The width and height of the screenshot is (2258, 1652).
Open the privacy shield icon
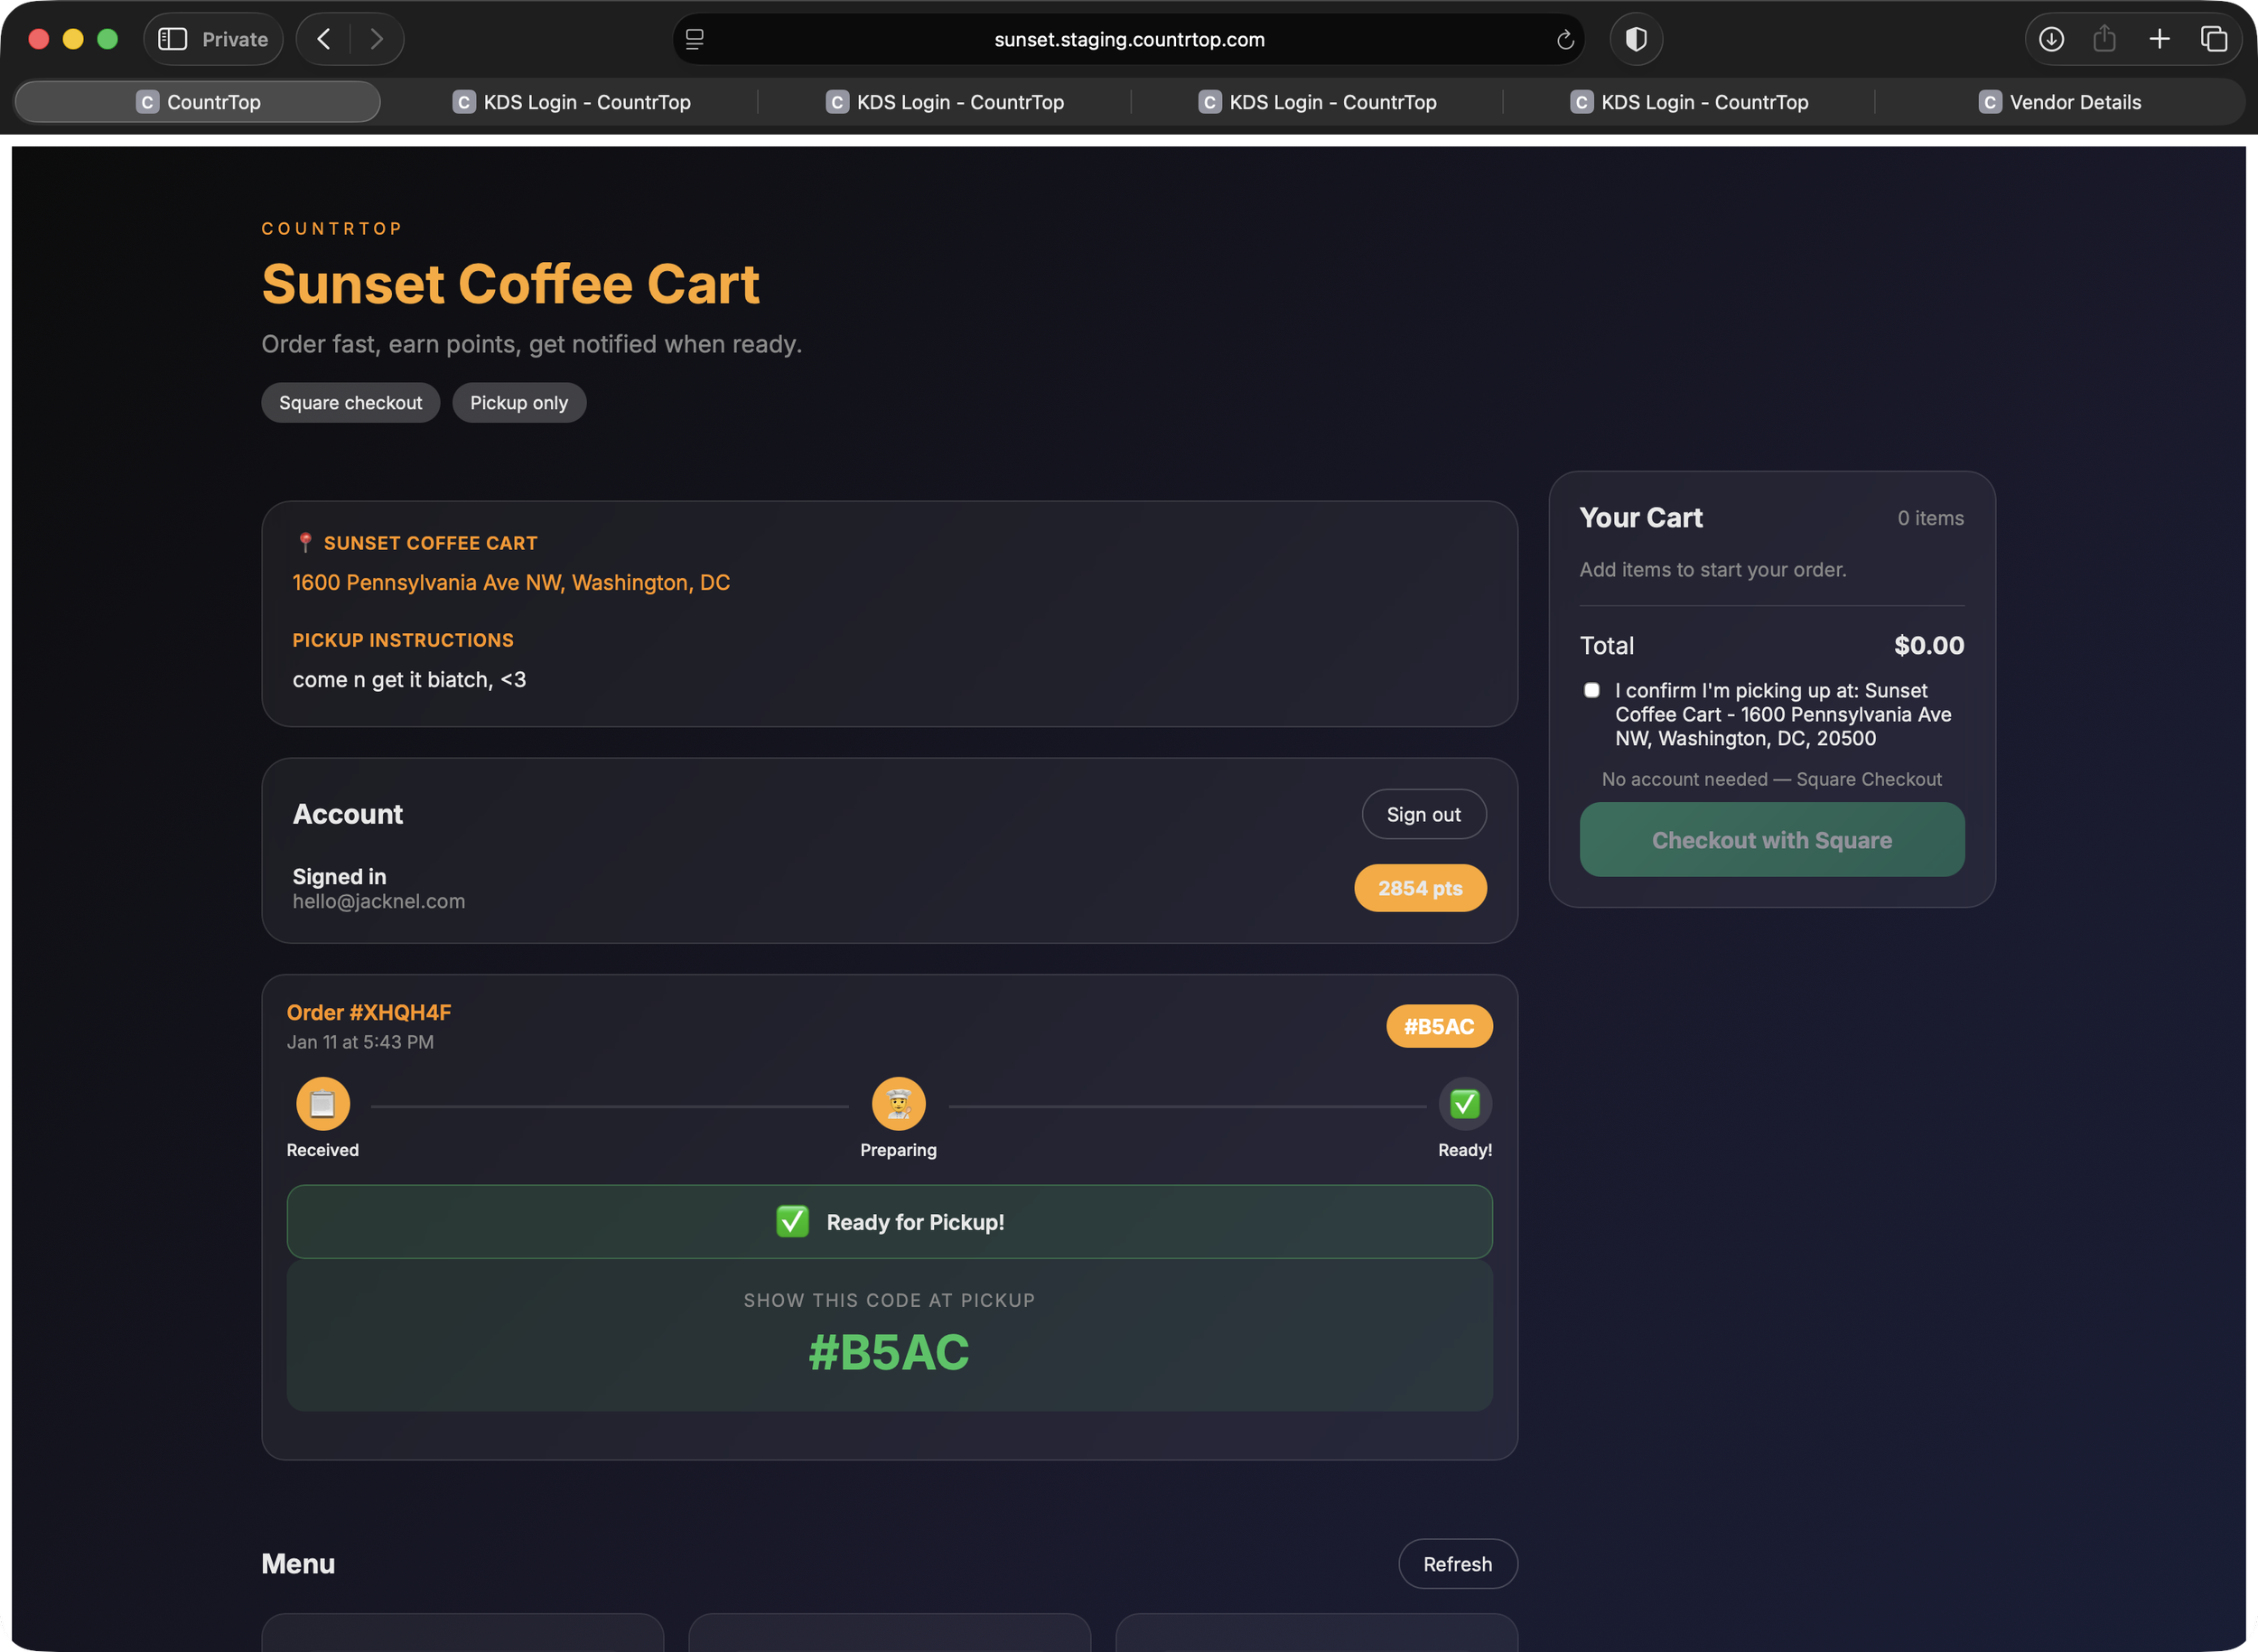pyautogui.click(x=1636, y=39)
